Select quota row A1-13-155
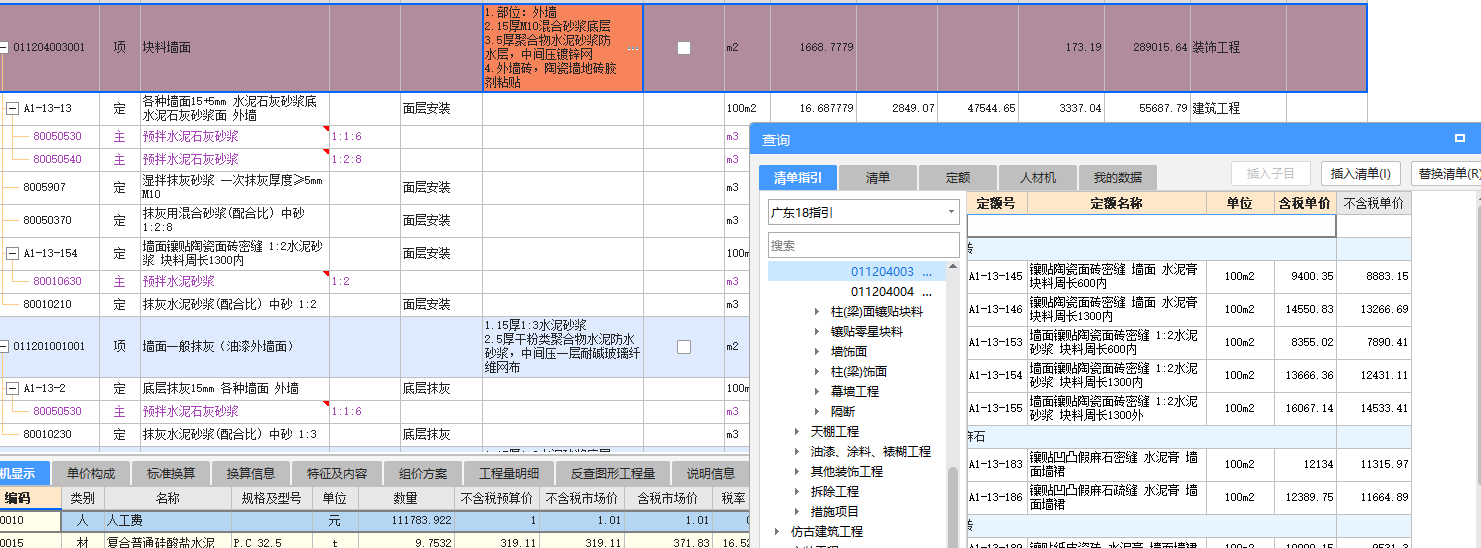The height and width of the screenshot is (548, 1481). pos(1189,408)
